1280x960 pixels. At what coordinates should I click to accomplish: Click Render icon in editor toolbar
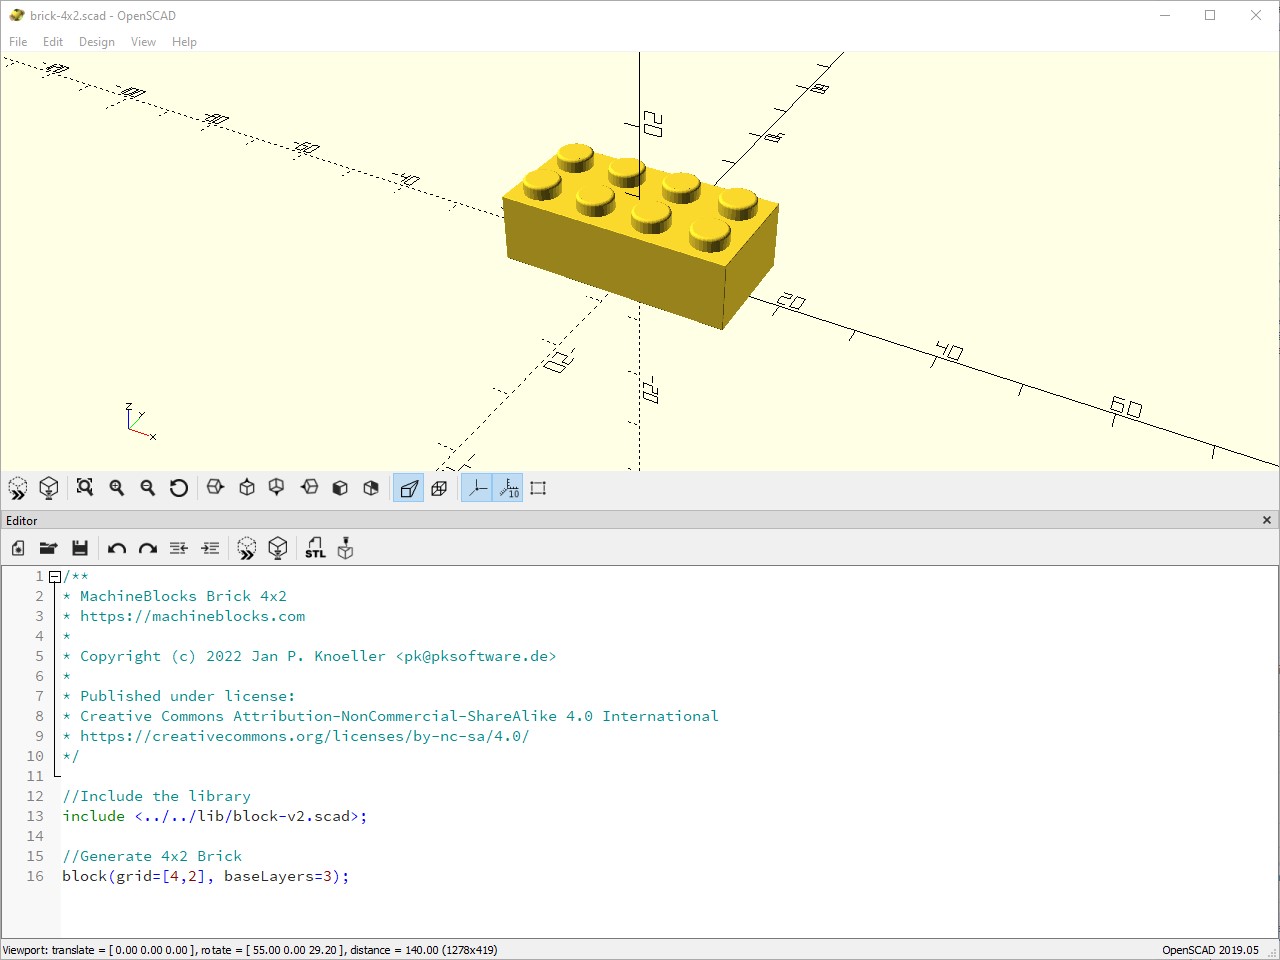coord(278,548)
